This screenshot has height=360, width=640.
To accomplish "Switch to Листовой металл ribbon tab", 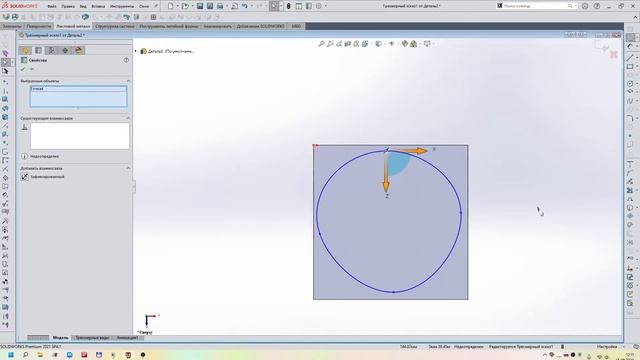I will point(73,26).
